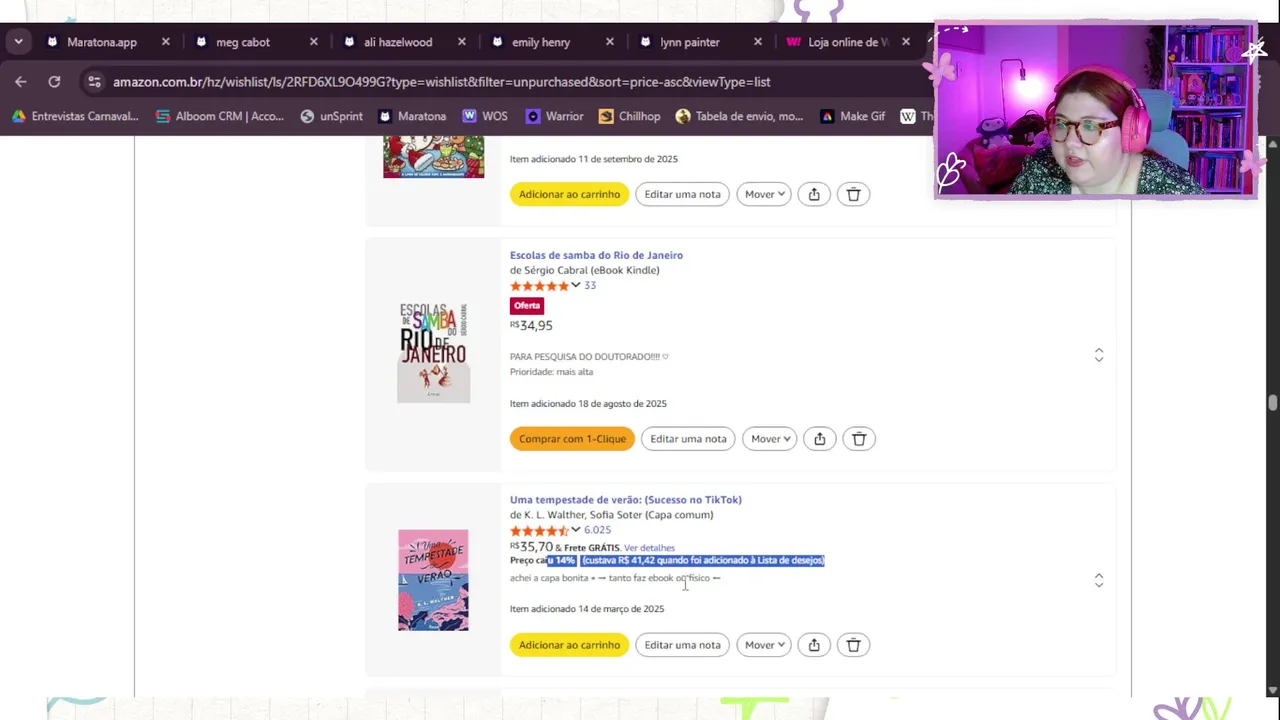
Task: Switch to the Loja online tab
Action: click(x=847, y=42)
